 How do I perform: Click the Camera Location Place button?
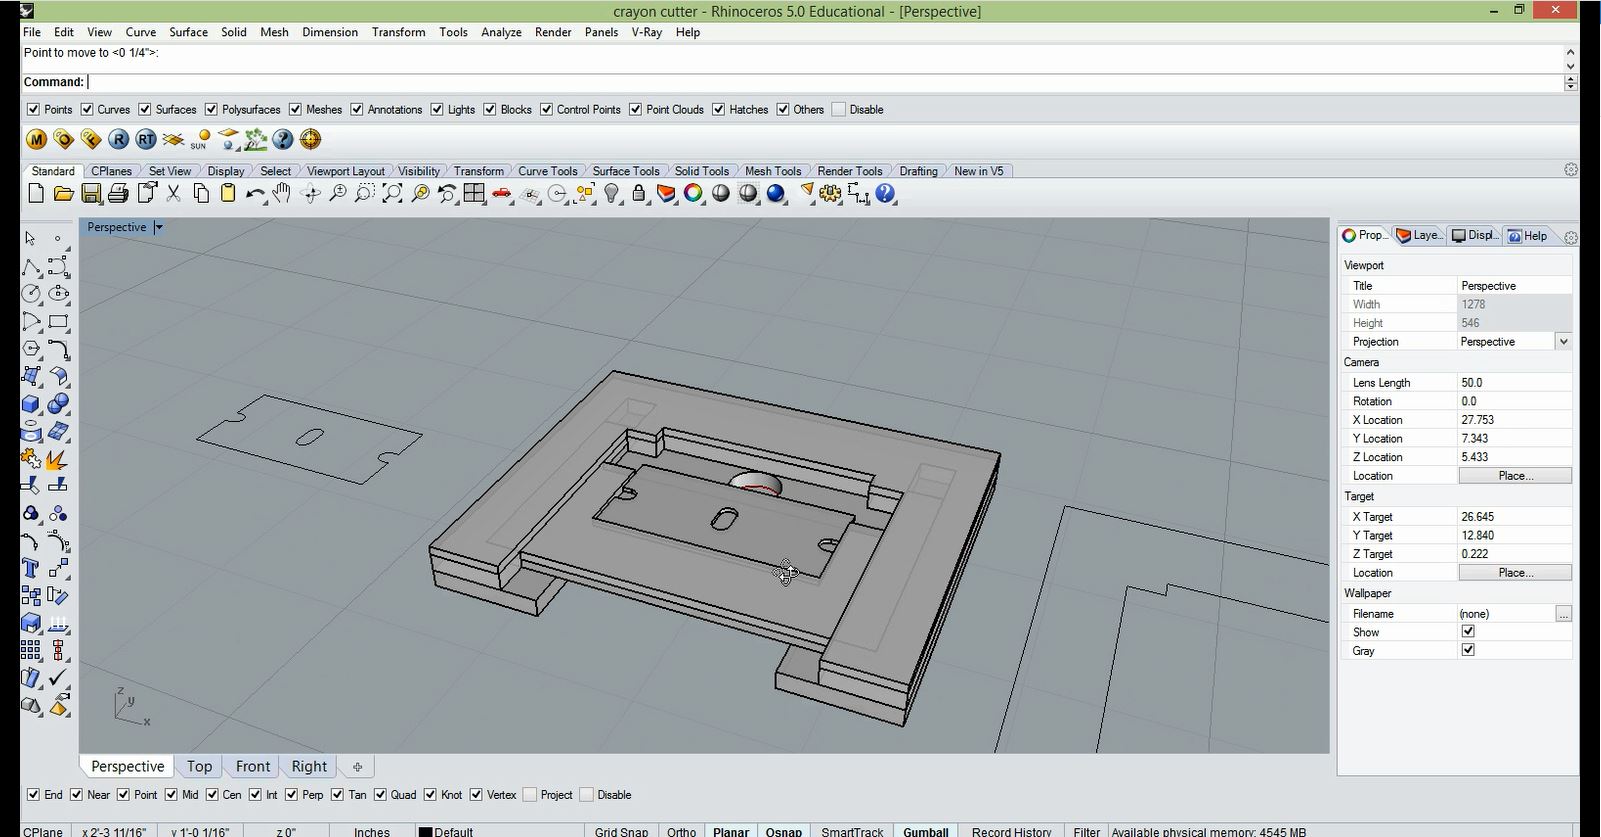pos(1514,476)
